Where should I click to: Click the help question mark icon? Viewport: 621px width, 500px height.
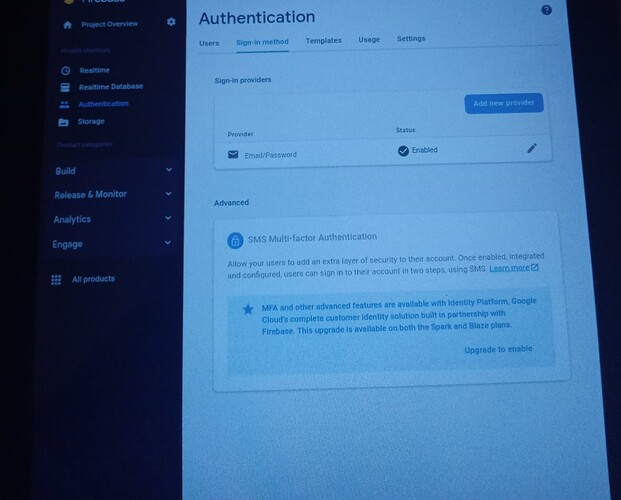tap(547, 10)
